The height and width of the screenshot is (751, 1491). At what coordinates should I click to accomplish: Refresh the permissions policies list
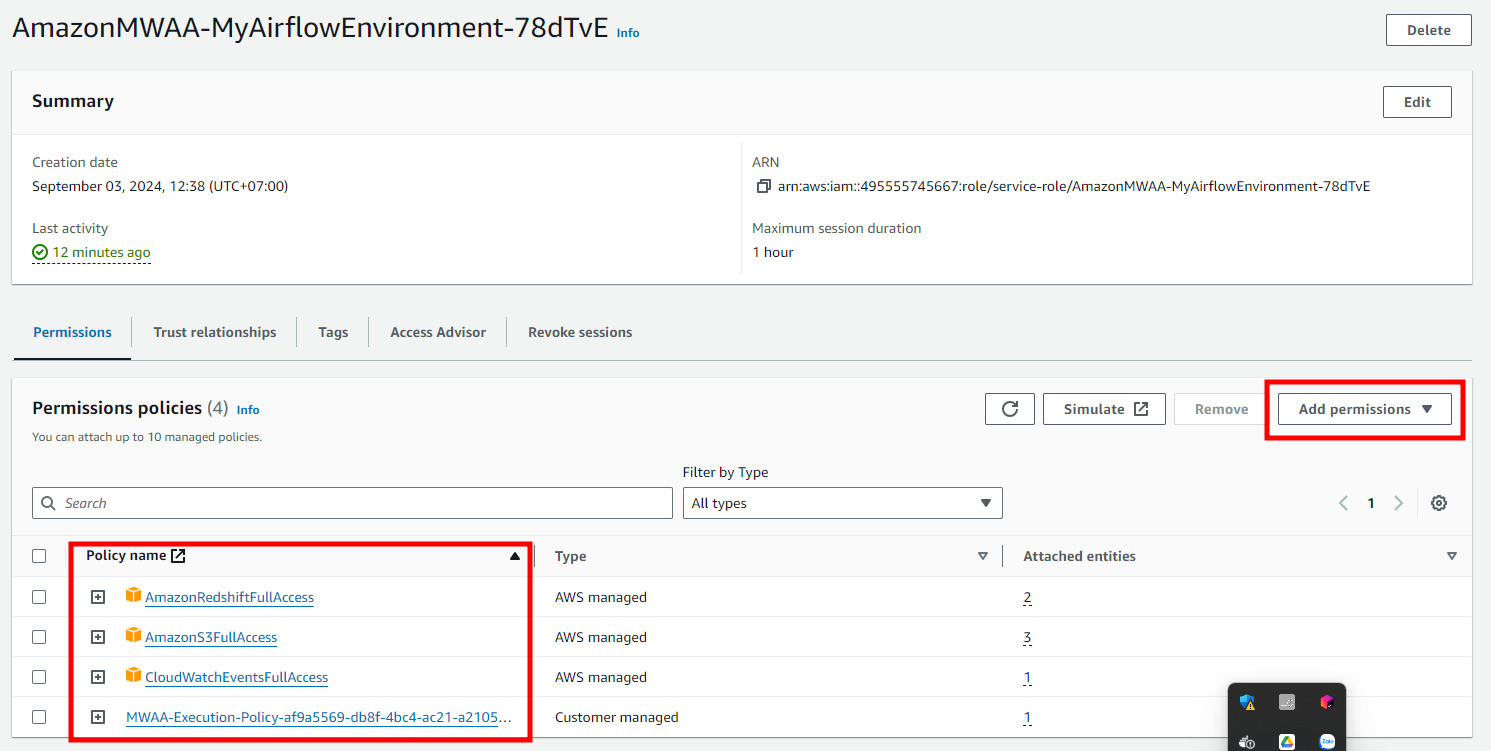coord(1010,409)
